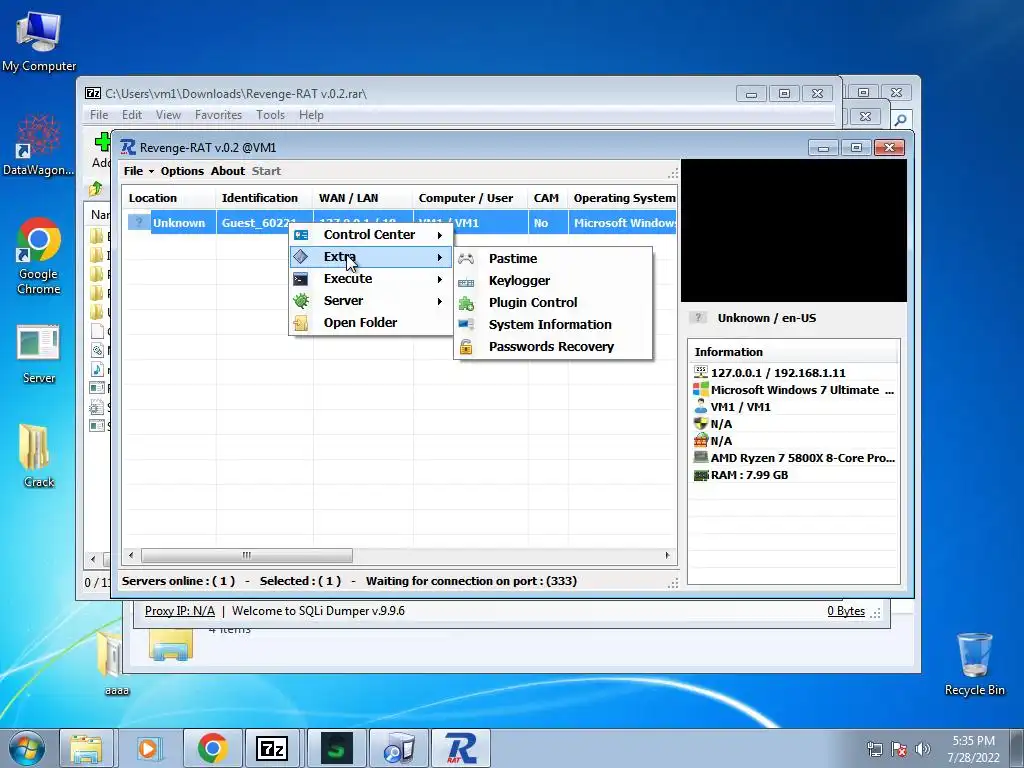Choose Open Folder from the context menu
The image size is (1024, 768).
[x=370, y=323]
